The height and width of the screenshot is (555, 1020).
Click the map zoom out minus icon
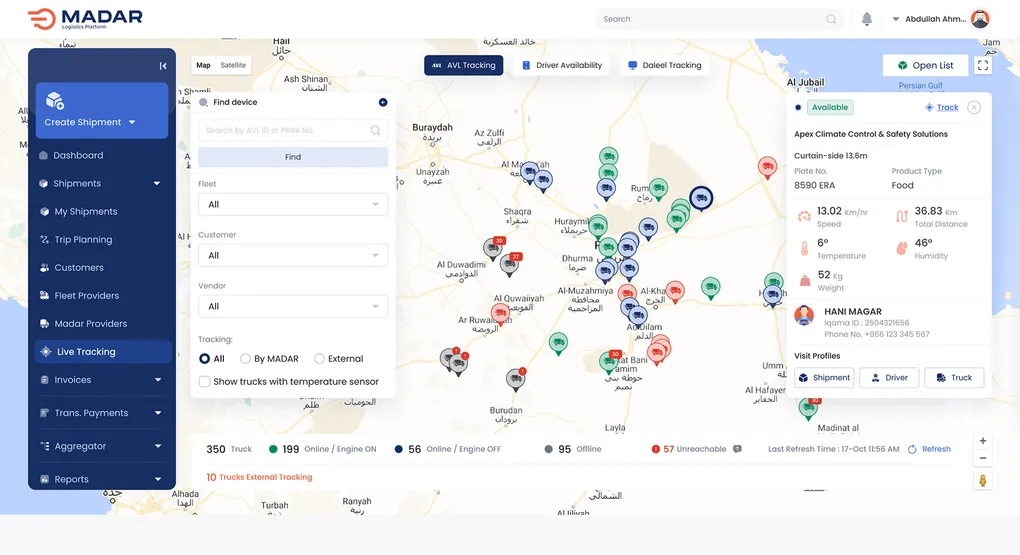[x=983, y=458]
